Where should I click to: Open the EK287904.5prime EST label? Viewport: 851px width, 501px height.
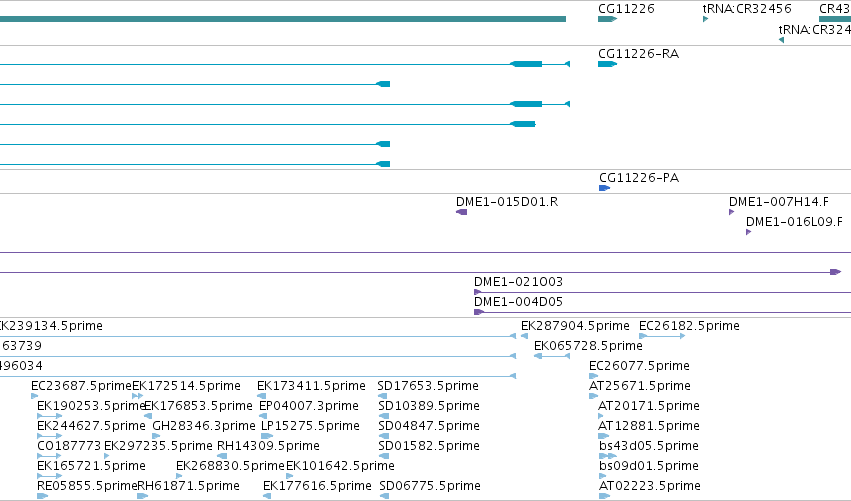pos(575,326)
